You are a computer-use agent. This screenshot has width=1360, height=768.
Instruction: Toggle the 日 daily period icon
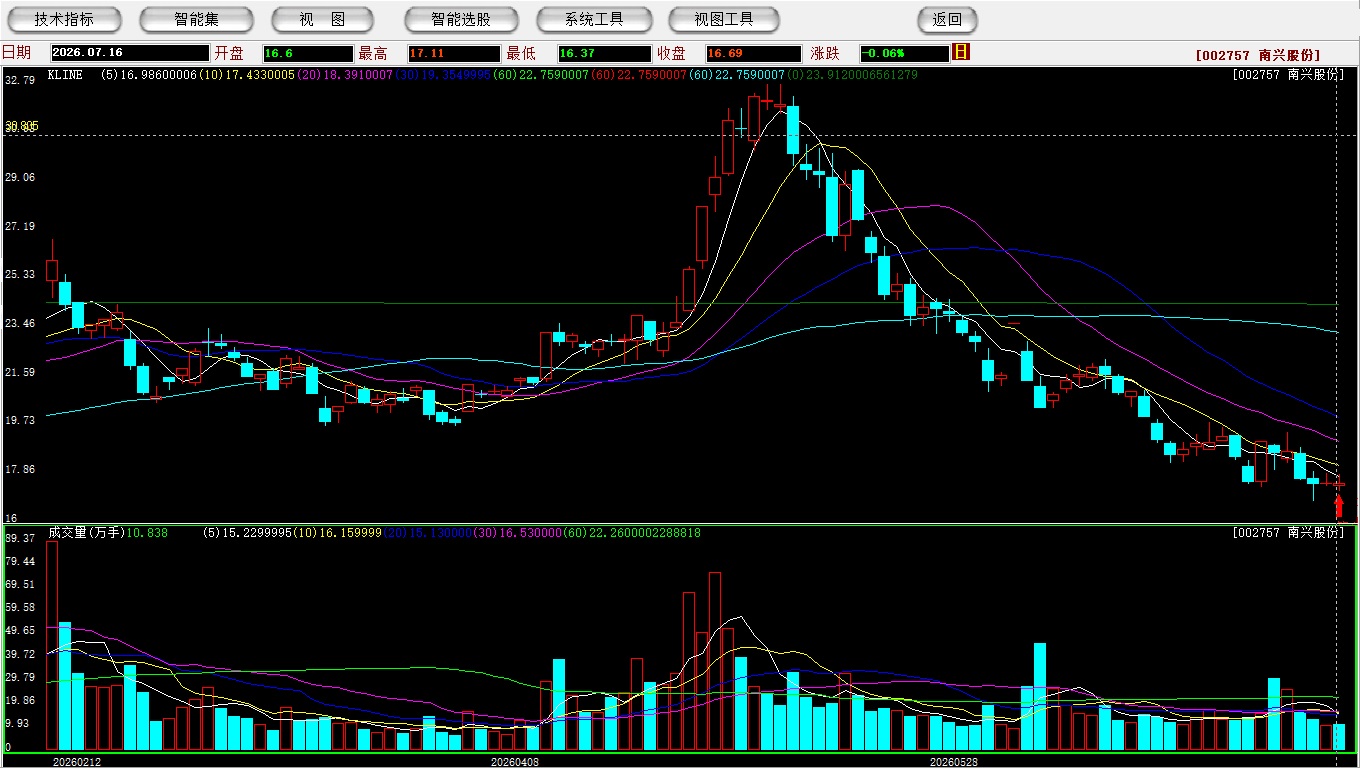[962, 53]
